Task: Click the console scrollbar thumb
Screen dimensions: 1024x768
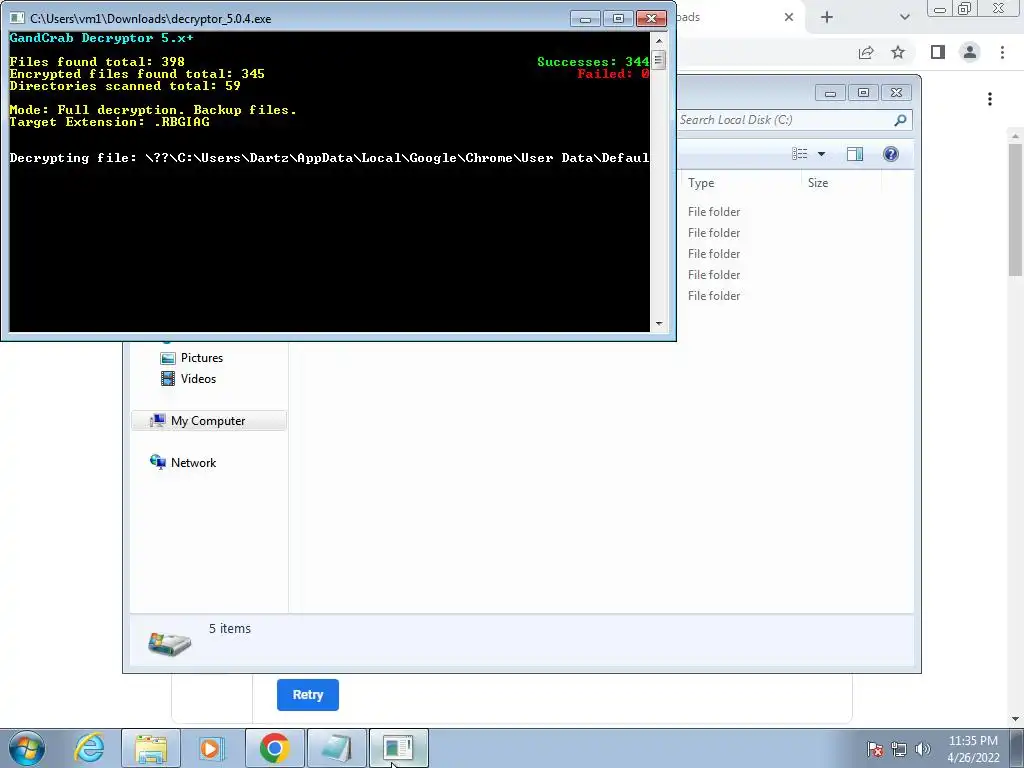Action: [658, 61]
